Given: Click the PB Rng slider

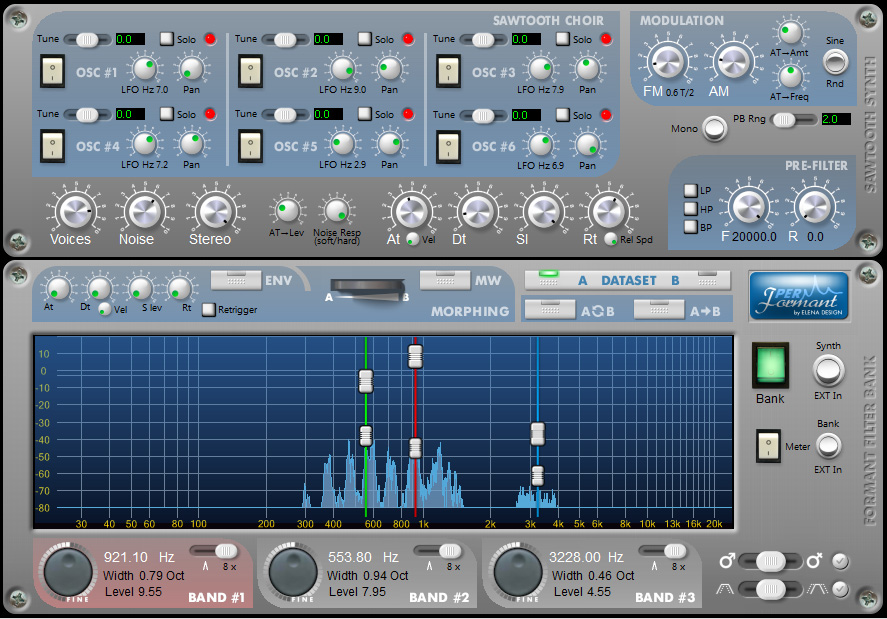Looking at the screenshot, I should [794, 119].
